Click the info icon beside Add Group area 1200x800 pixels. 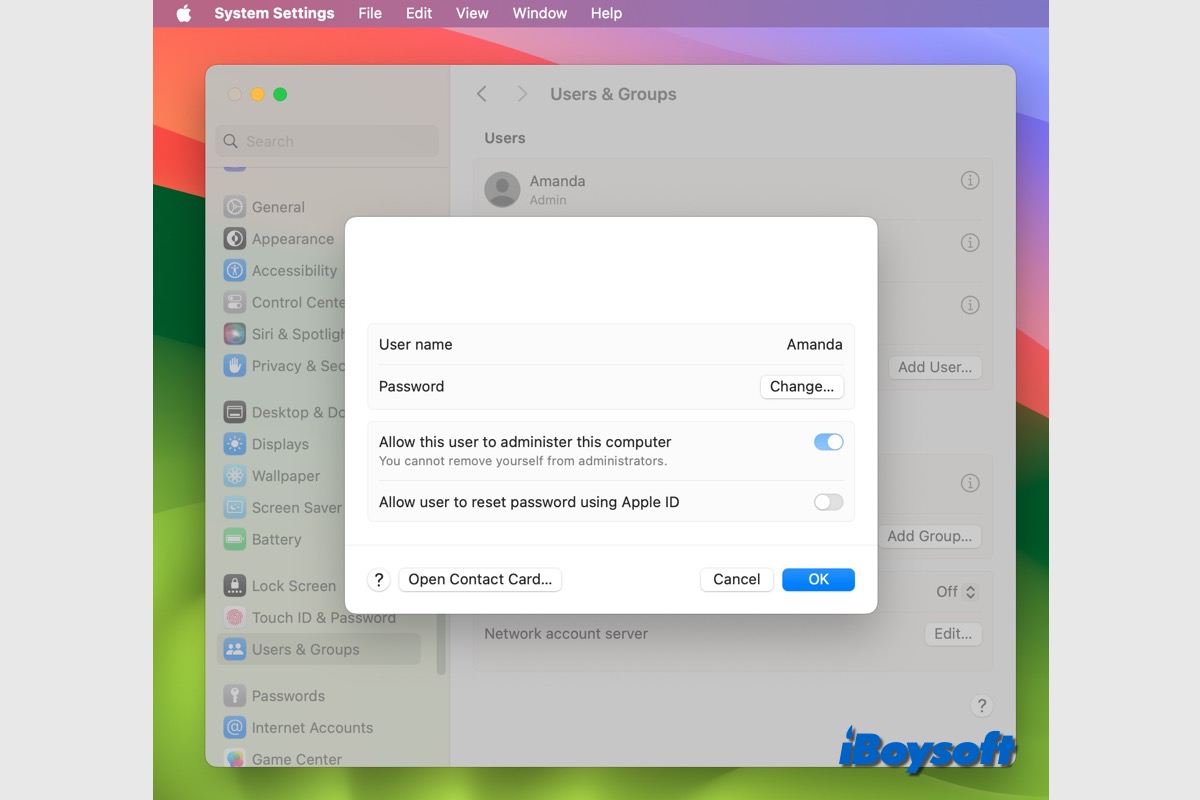970,483
